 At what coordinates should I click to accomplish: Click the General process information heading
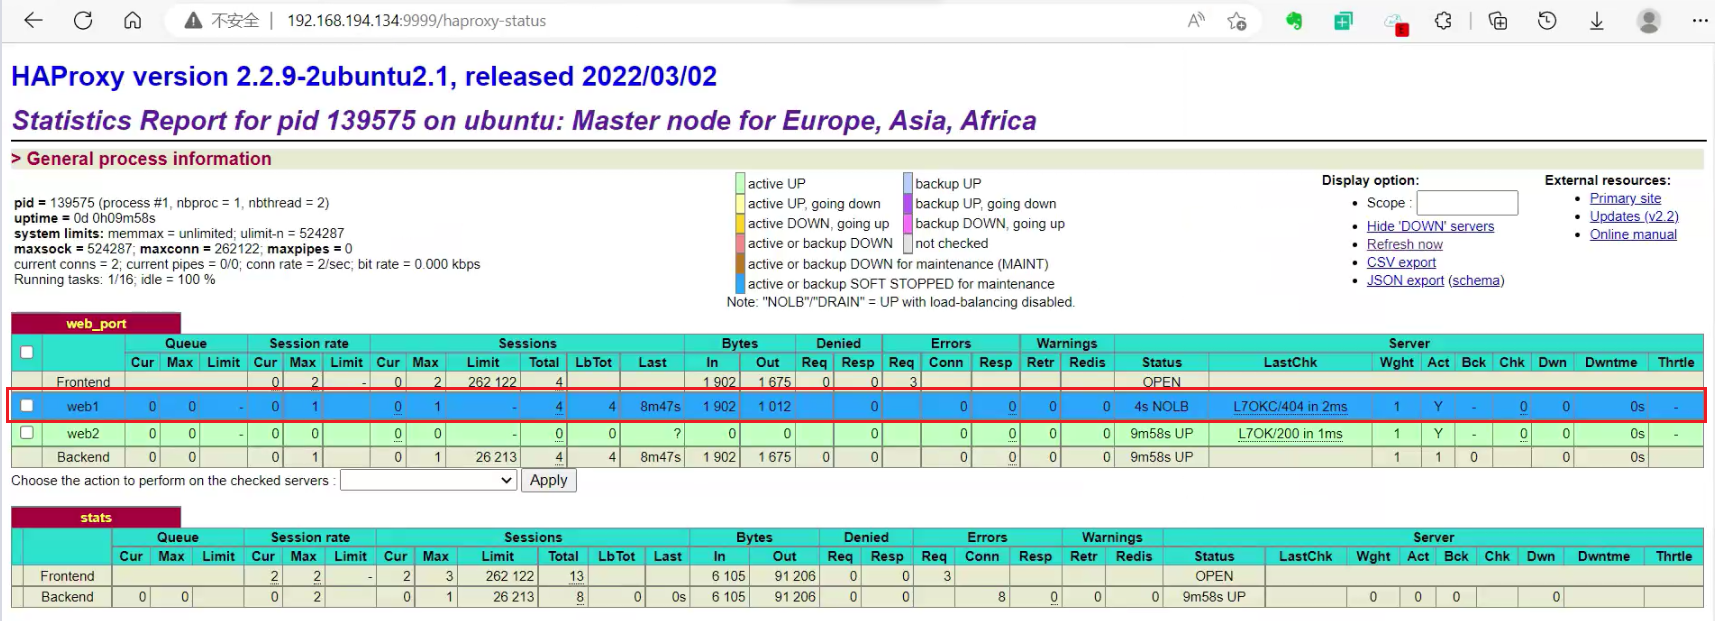(x=149, y=159)
